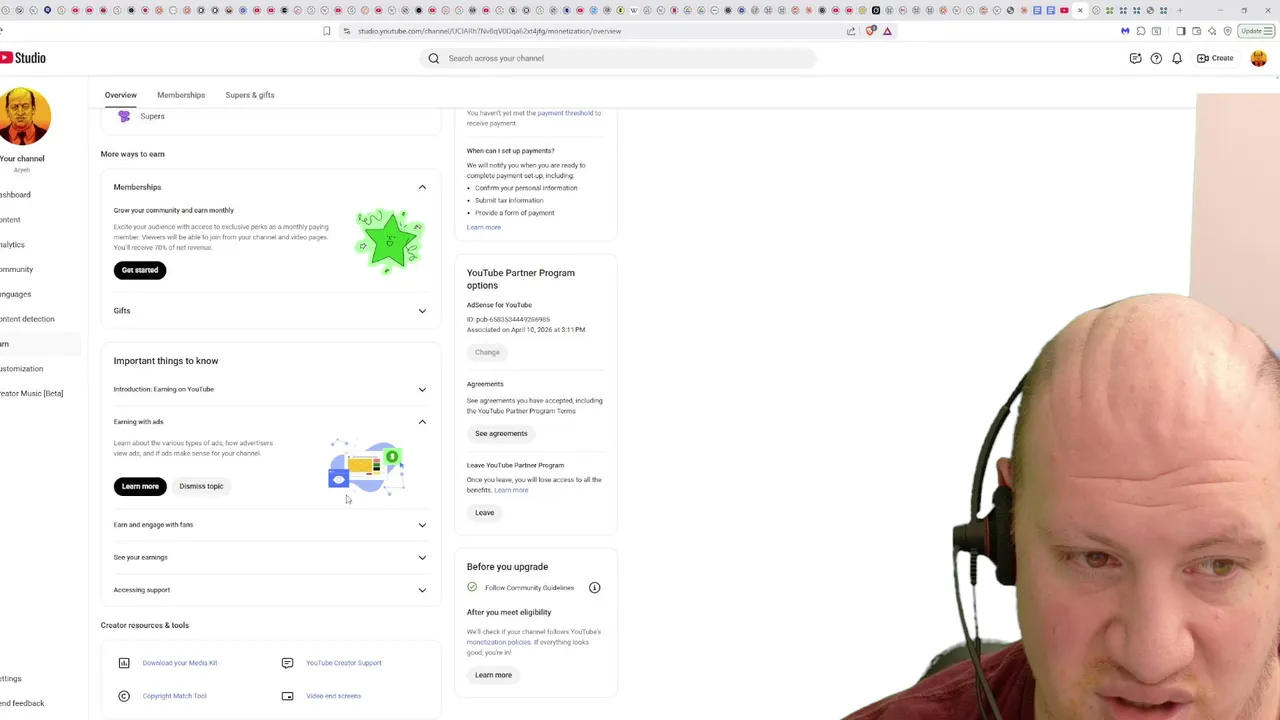Click the Dismiss topic button
This screenshot has height=720, width=1280.
point(201,486)
